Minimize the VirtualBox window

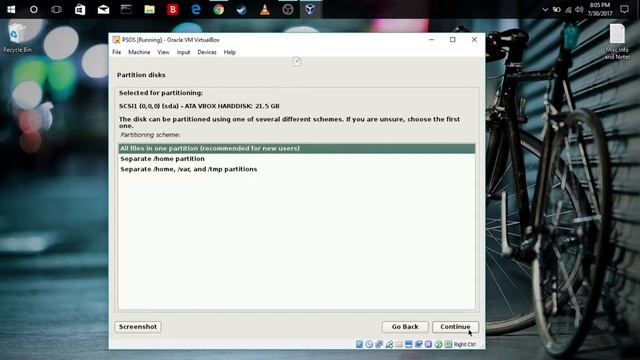[x=431, y=40]
